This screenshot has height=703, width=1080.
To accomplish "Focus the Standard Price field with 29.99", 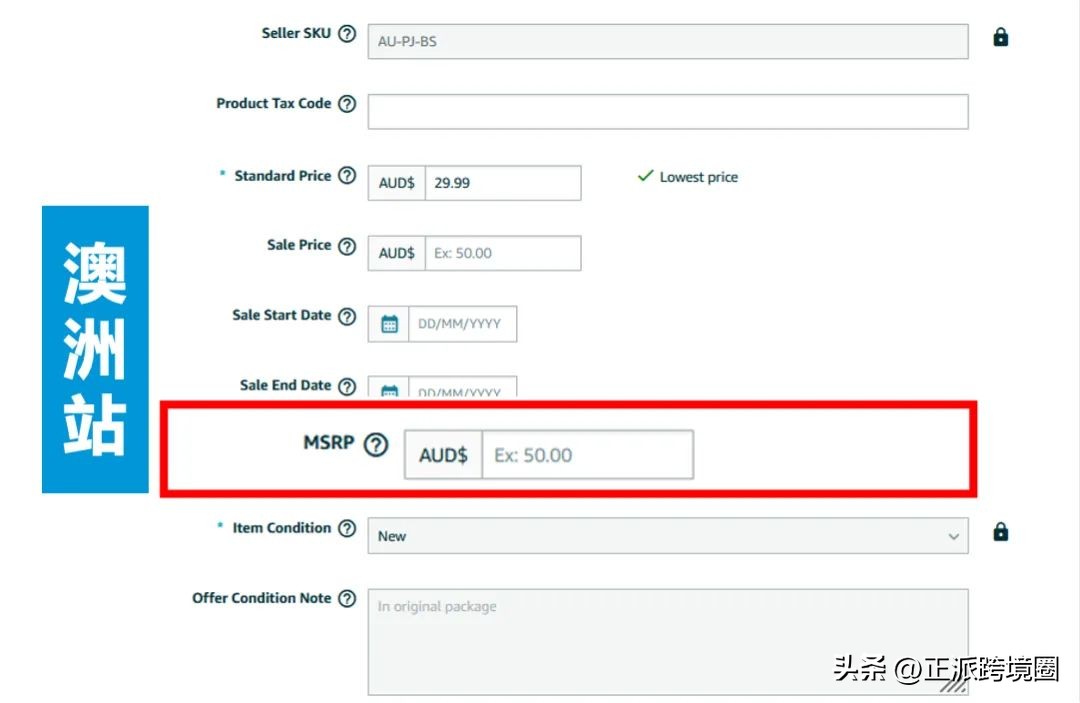I will tap(503, 183).
